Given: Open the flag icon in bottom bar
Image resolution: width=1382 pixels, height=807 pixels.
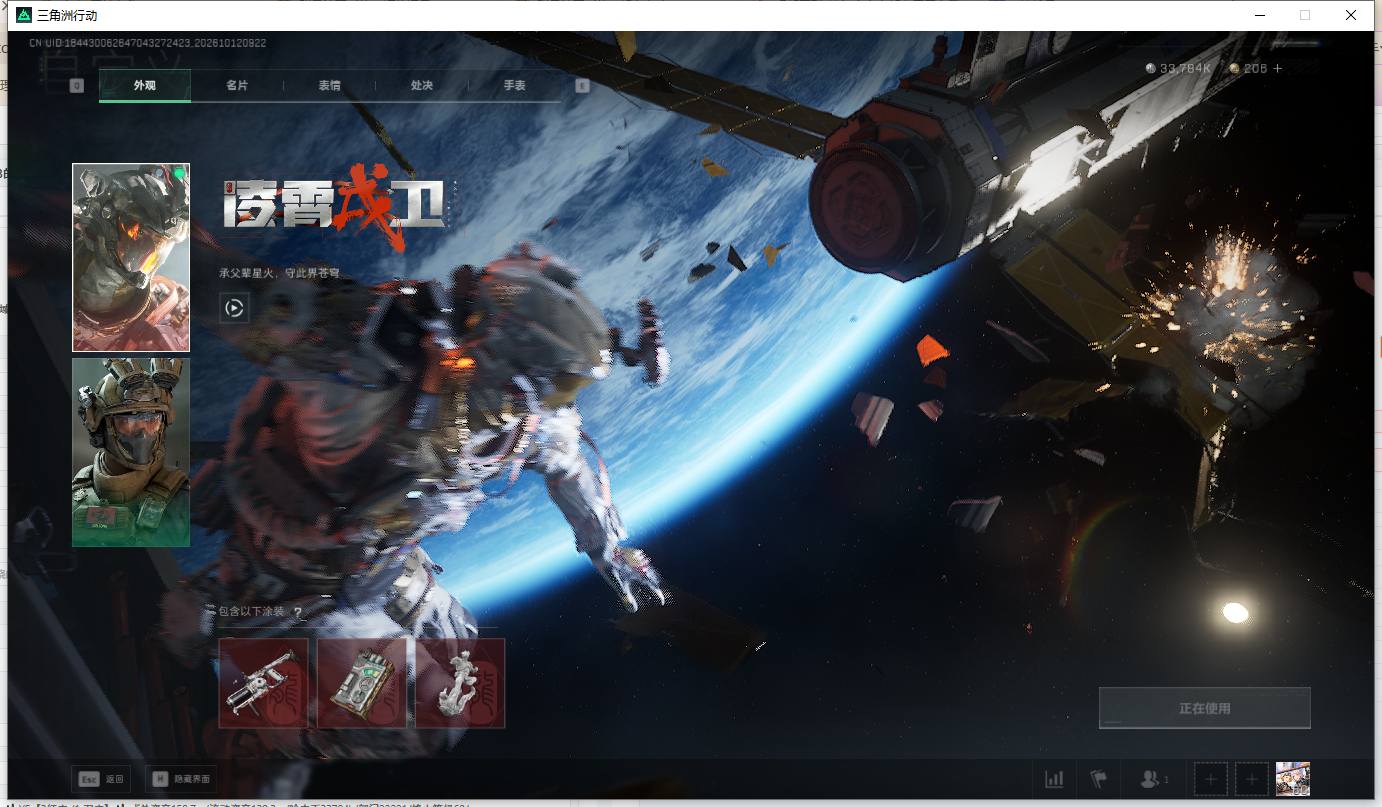Looking at the screenshot, I should coord(1099,779).
